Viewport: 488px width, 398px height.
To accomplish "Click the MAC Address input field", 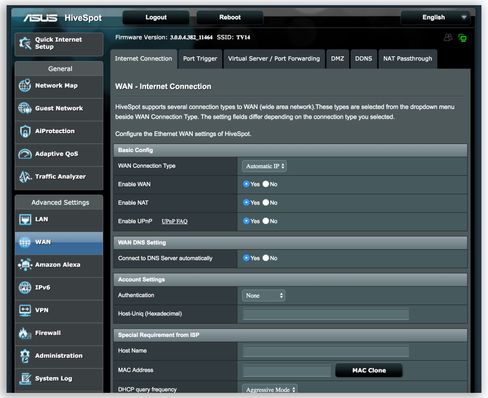I will pyautogui.click(x=287, y=370).
